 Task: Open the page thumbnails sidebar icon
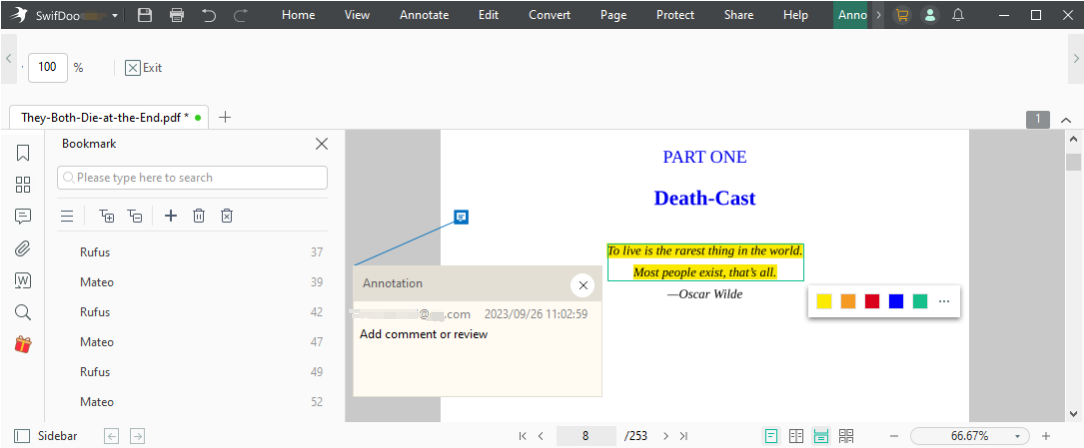point(23,185)
